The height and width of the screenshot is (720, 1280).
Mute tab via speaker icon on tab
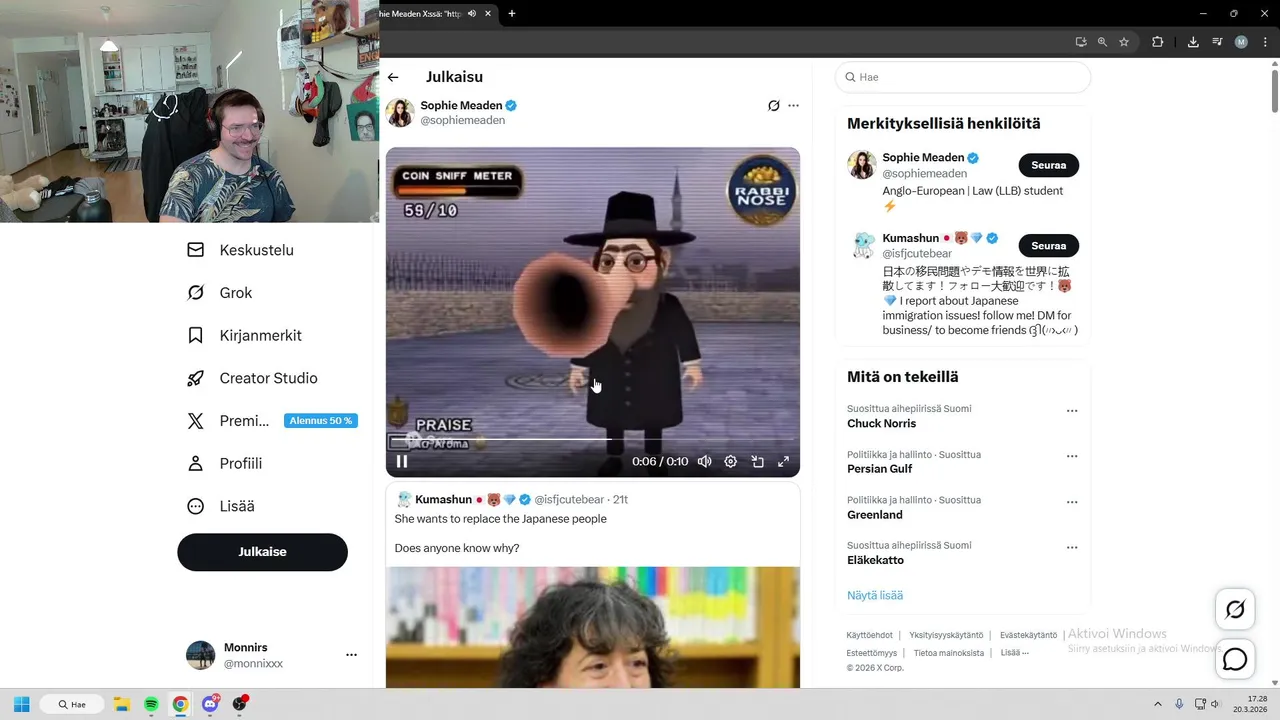point(472,14)
